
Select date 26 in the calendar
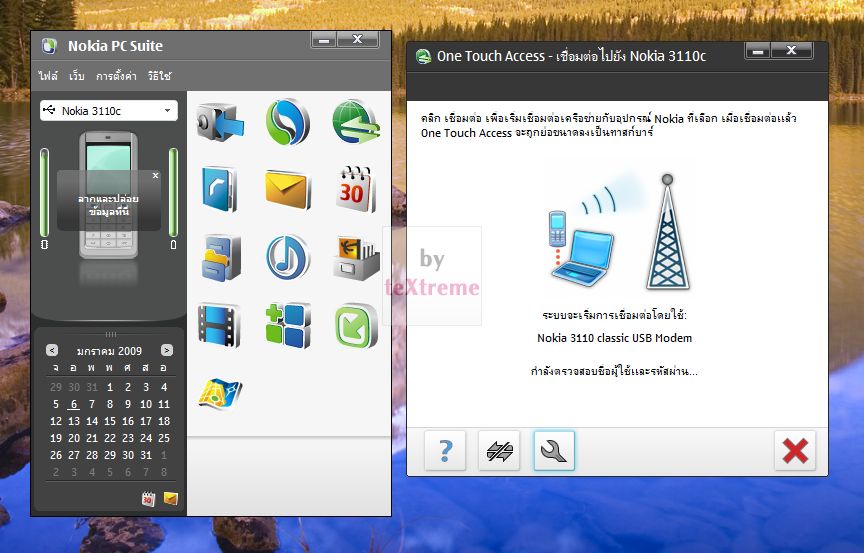point(56,456)
